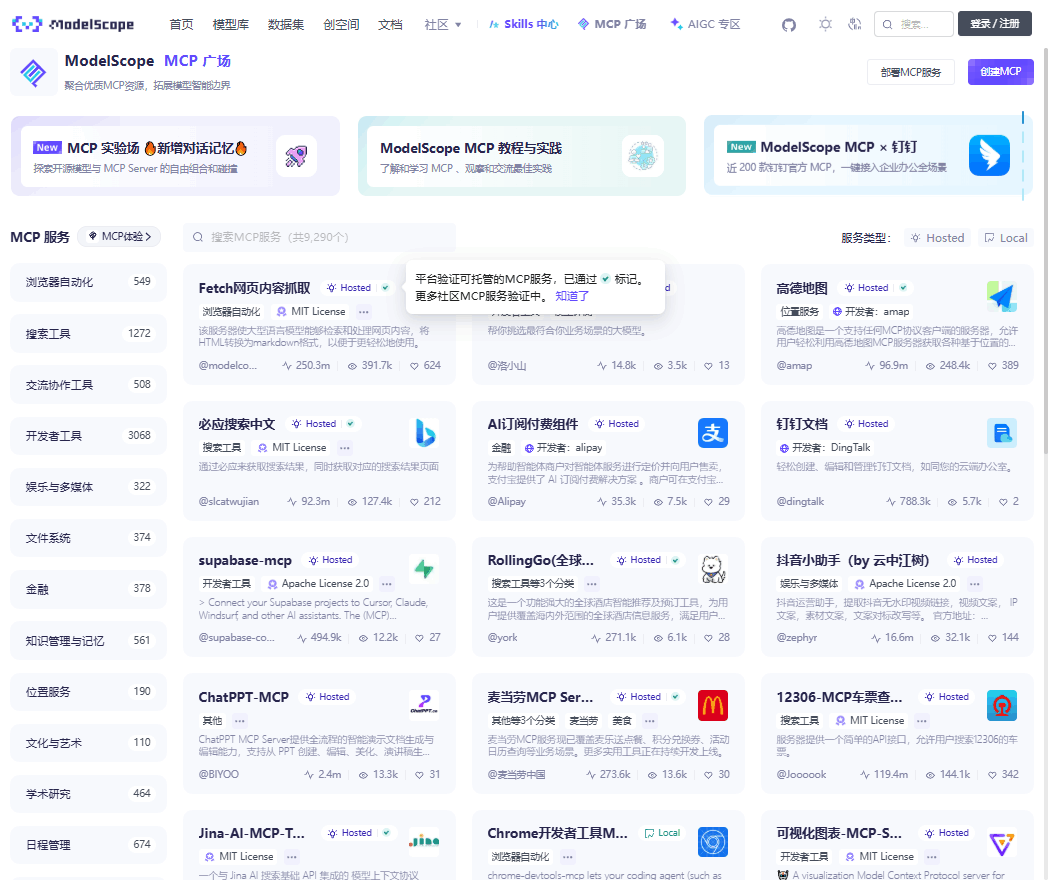Click the 创建MCP button

click(x=1000, y=72)
